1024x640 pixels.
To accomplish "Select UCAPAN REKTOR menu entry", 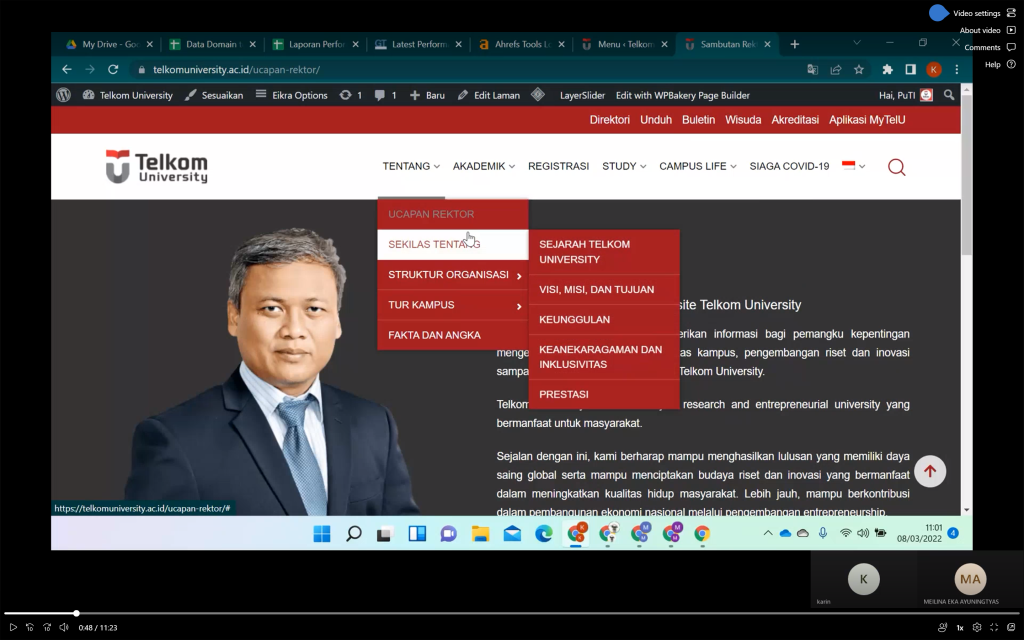I will tap(453, 214).
